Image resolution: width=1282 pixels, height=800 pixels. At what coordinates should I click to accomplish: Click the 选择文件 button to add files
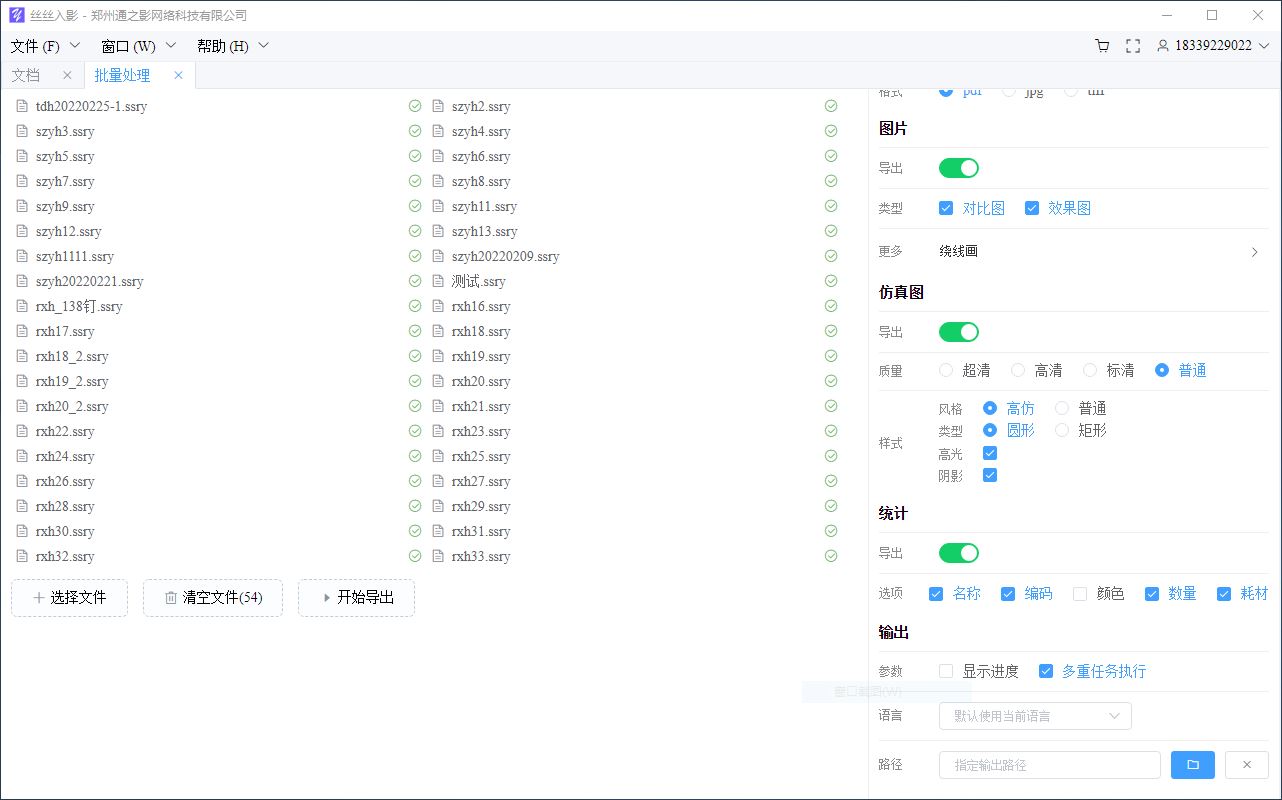pos(69,598)
